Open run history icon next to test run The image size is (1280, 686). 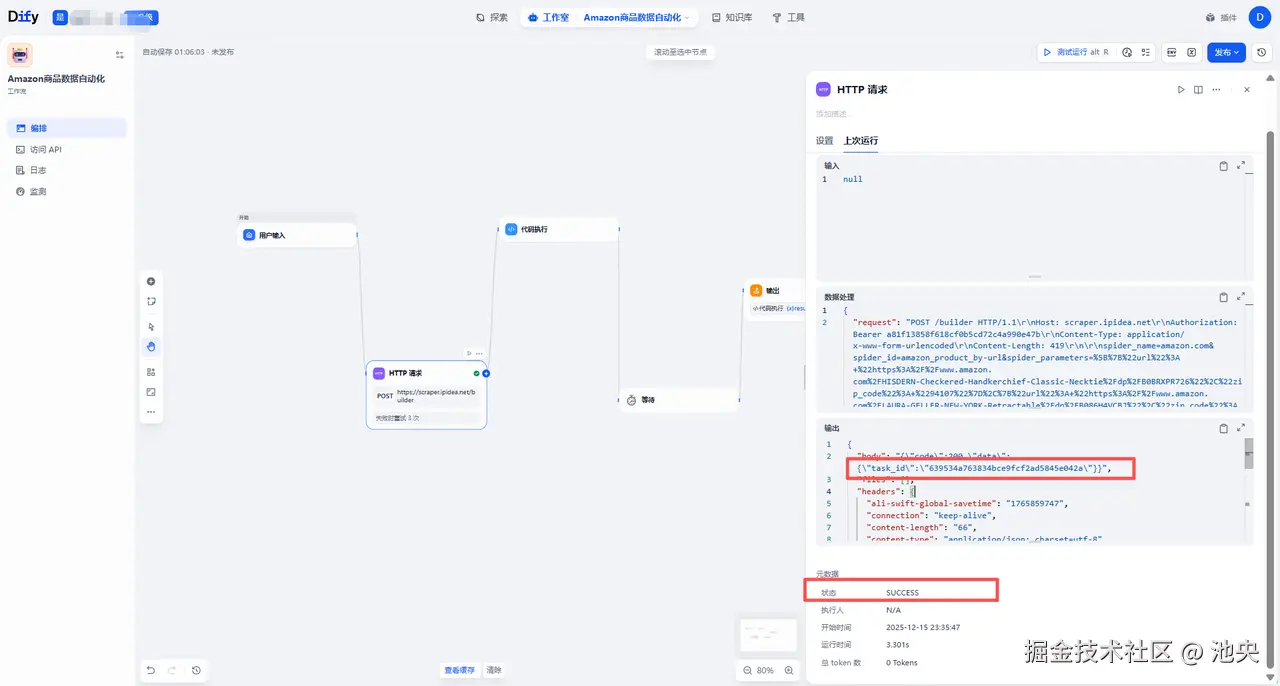(1127, 52)
